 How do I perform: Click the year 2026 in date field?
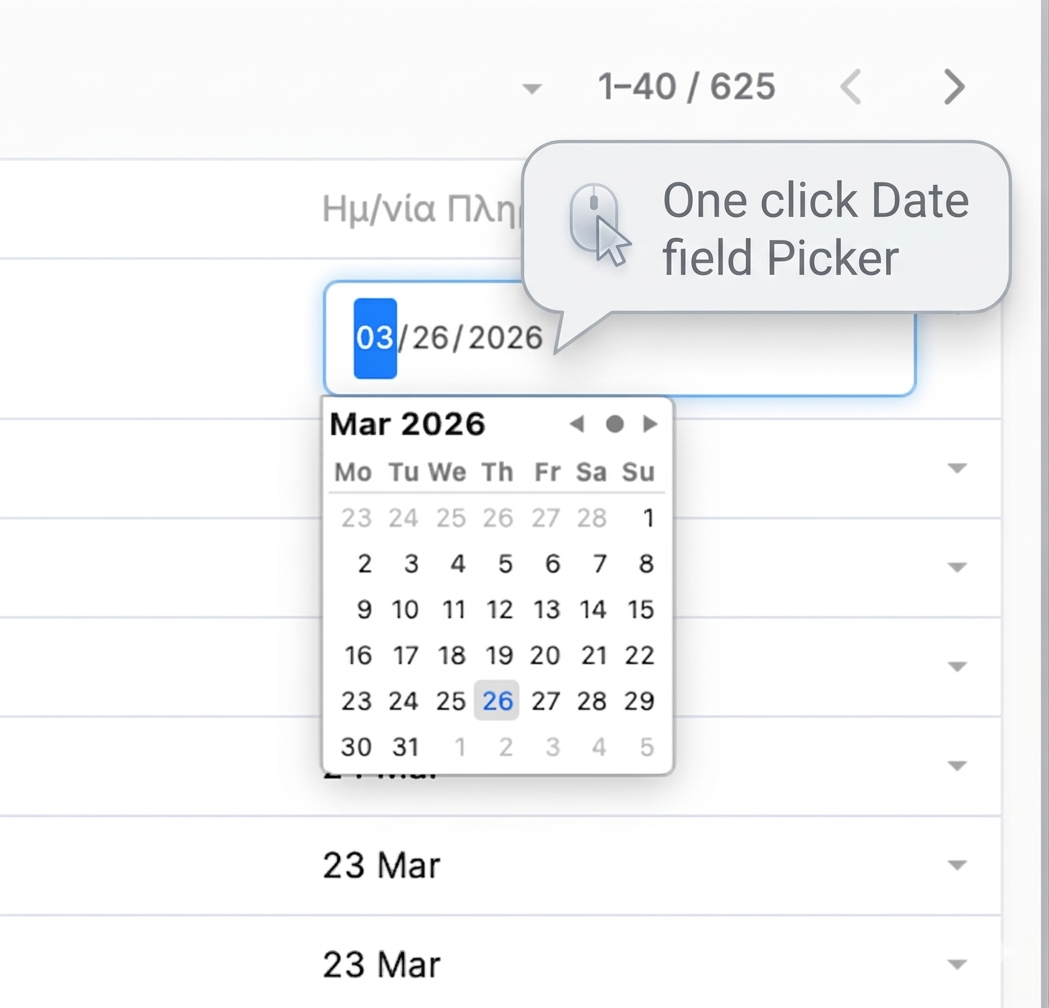click(x=505, y=338)
